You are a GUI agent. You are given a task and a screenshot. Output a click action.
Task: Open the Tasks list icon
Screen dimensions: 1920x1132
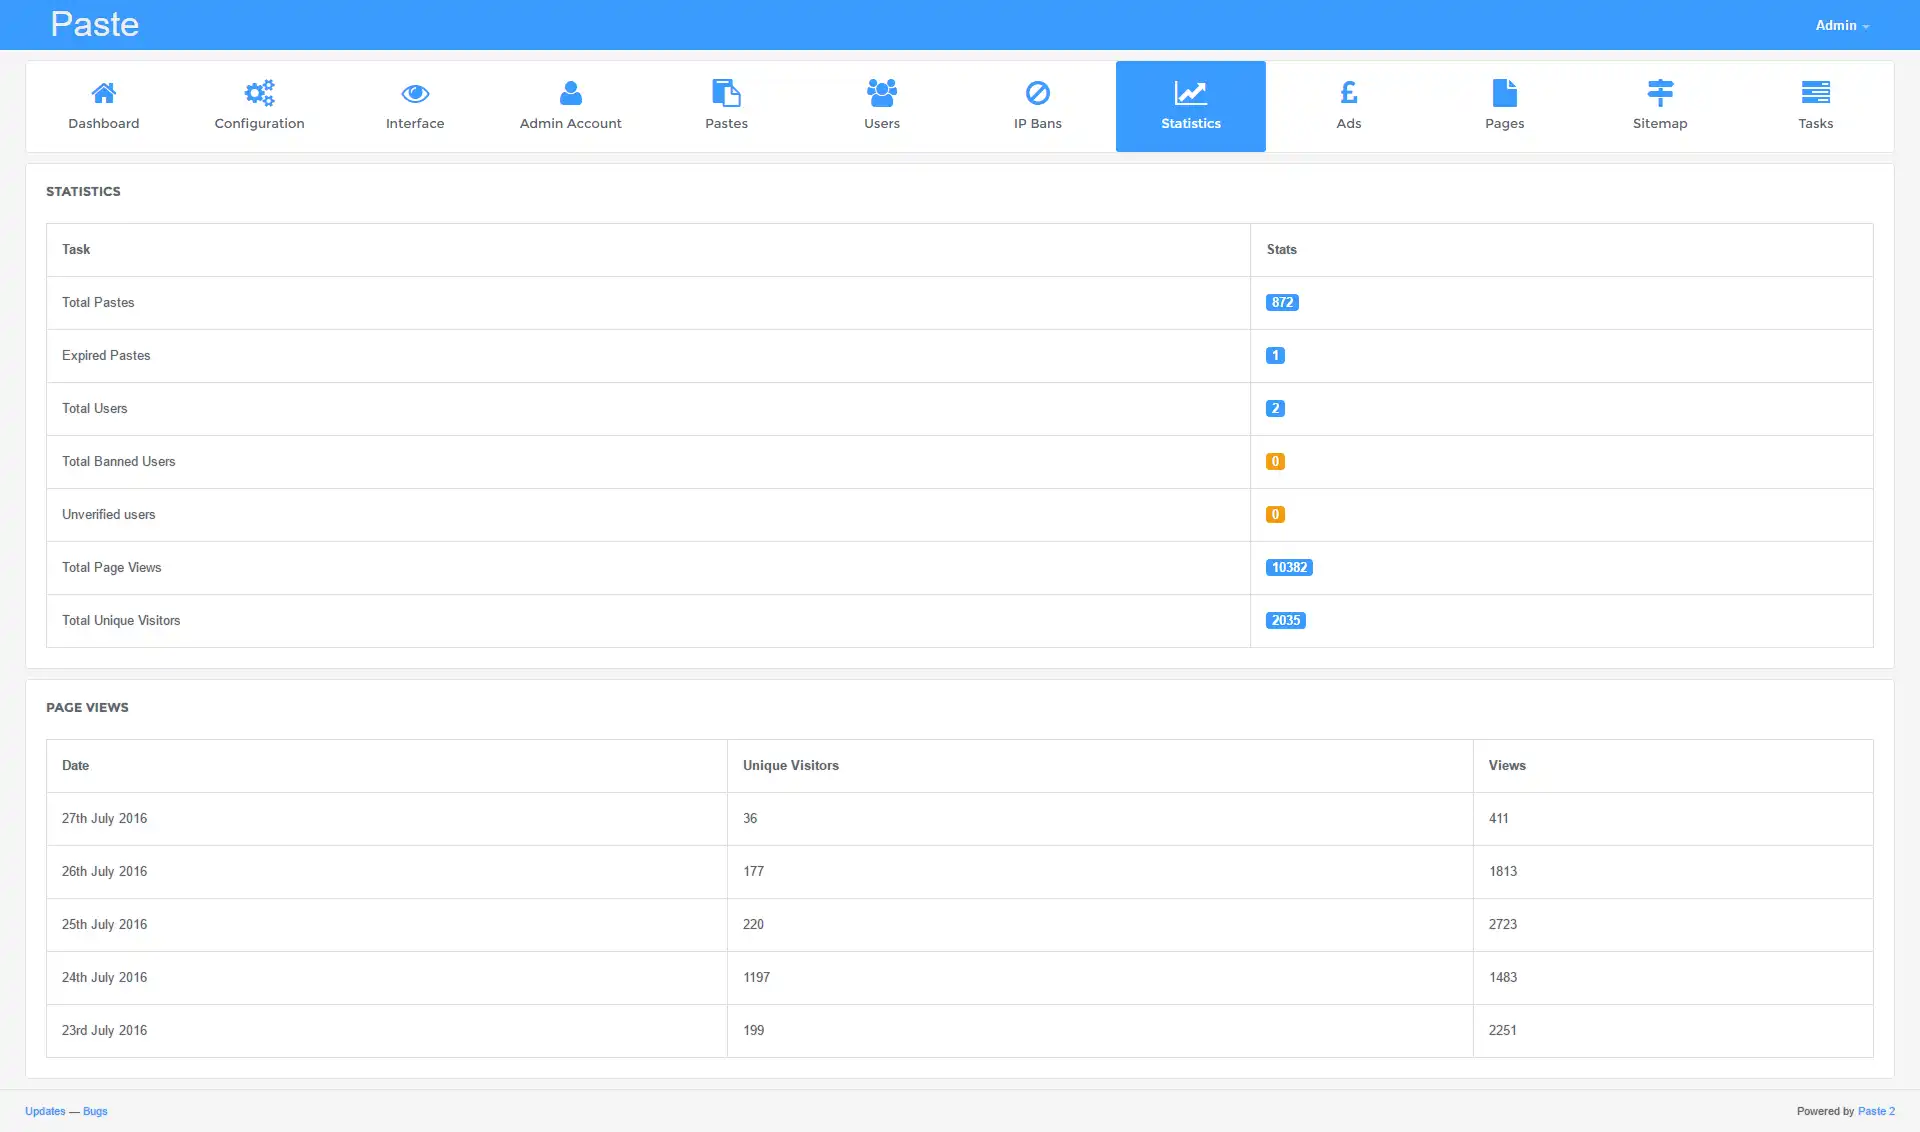click(1815, 94)
